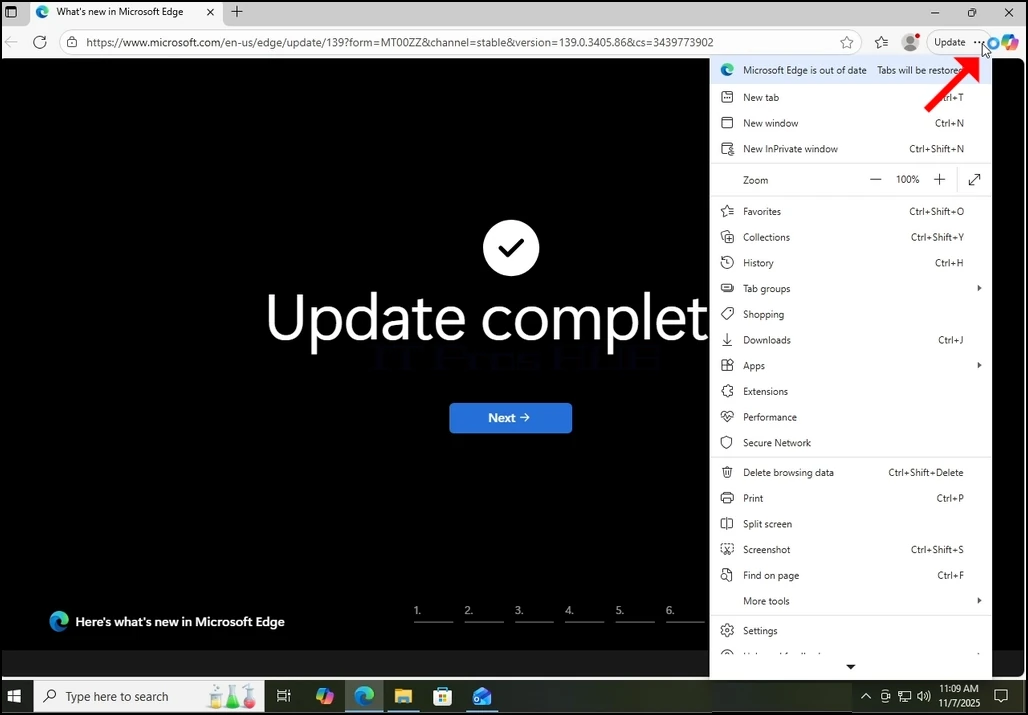Image resolution: width=1028 pixels, height=715 pixels.
Task: Choose Split screen from the menu
Action: tap(850, 524)
